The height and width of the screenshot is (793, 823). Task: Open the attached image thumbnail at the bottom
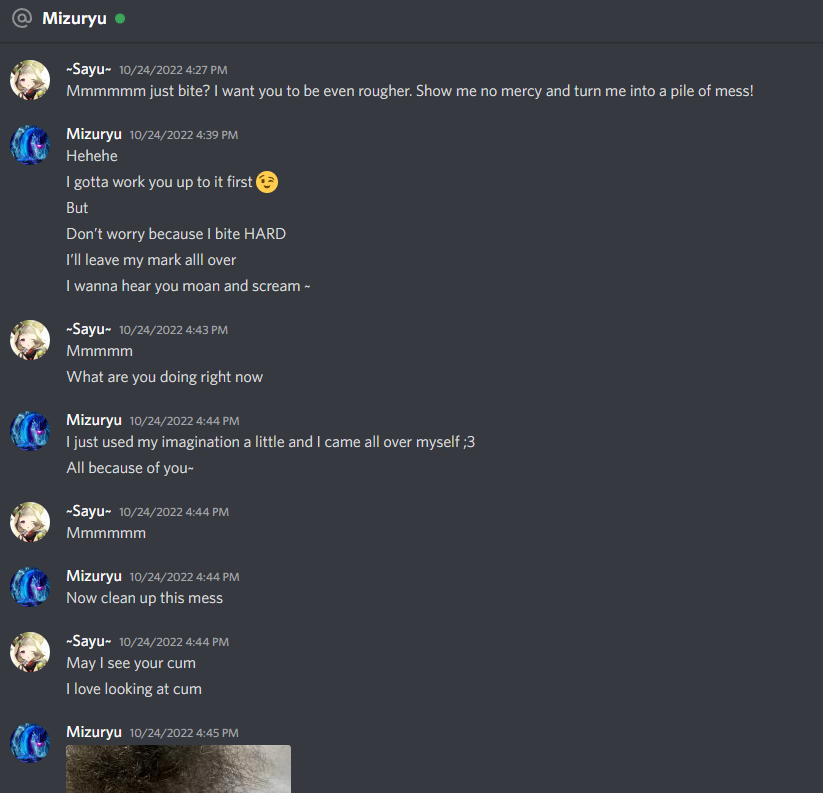pos(178,769)
